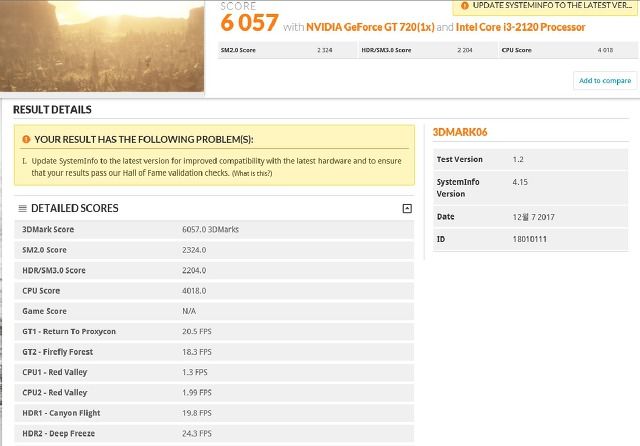Click the Result Details heading
The height and width of the screenshot is (446, 640).
pyautogui.click(x=52, y=109)
